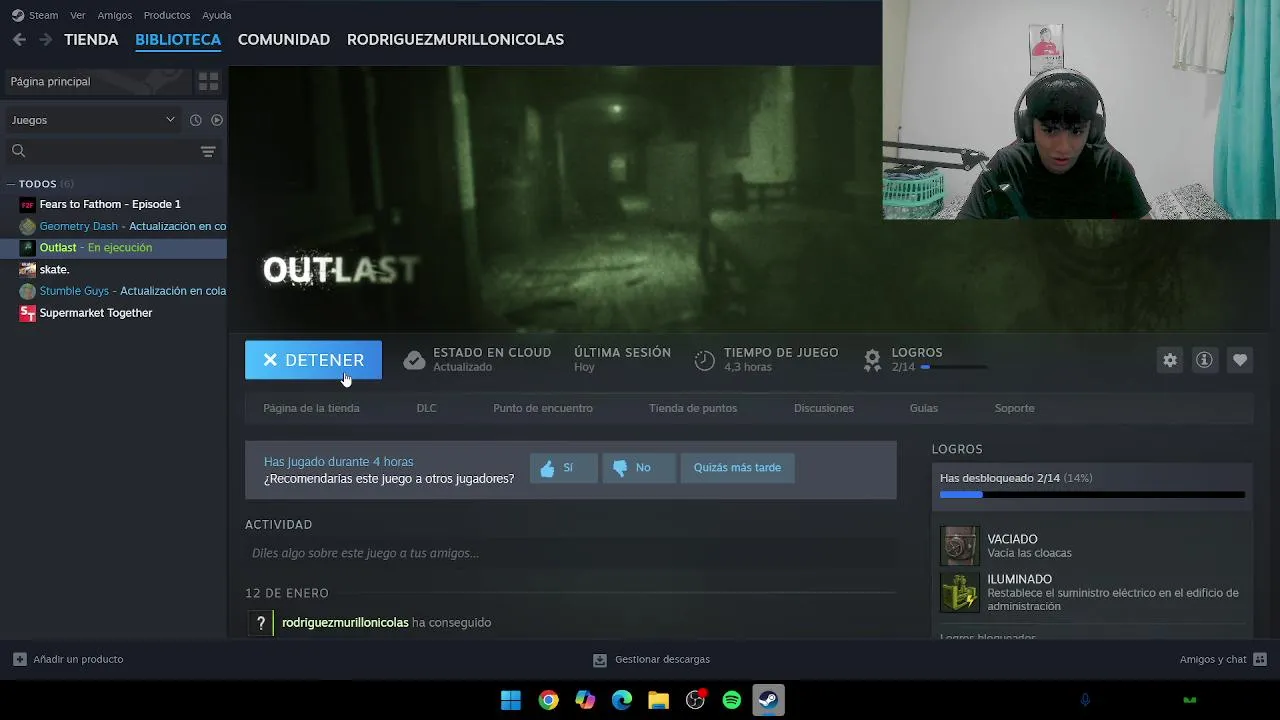This screenshot has width=1280, height=720.
Task: Open the Amigos menu
Action: point(115,15)
